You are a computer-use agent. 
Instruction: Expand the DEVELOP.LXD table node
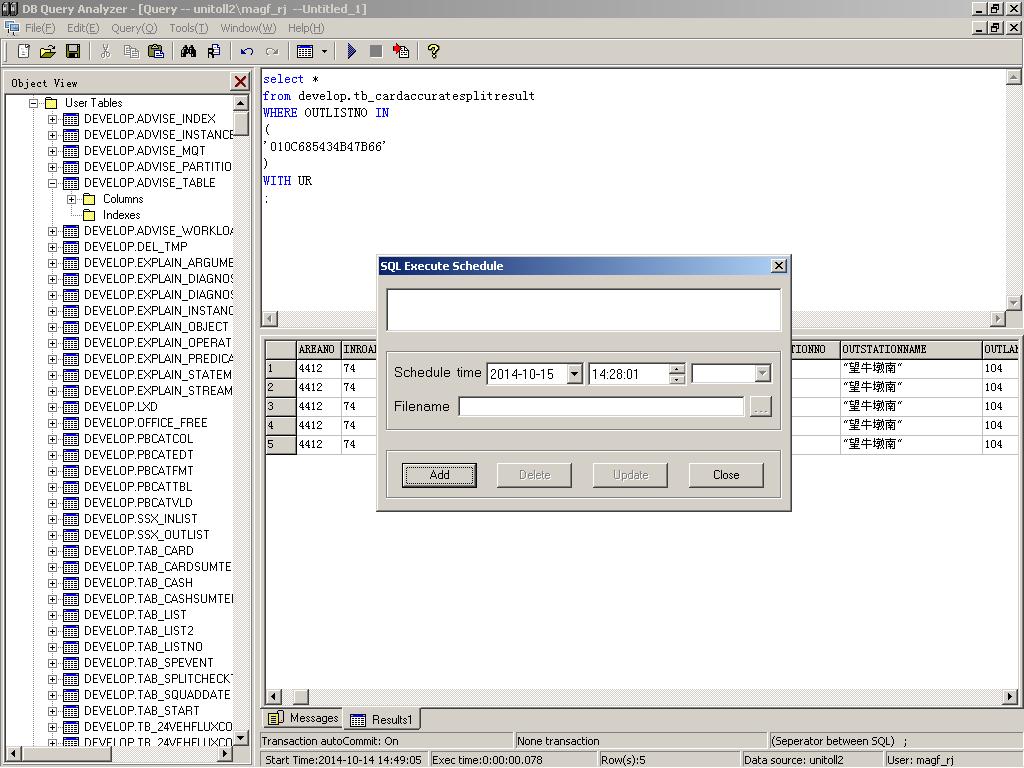tap(52, 407)
